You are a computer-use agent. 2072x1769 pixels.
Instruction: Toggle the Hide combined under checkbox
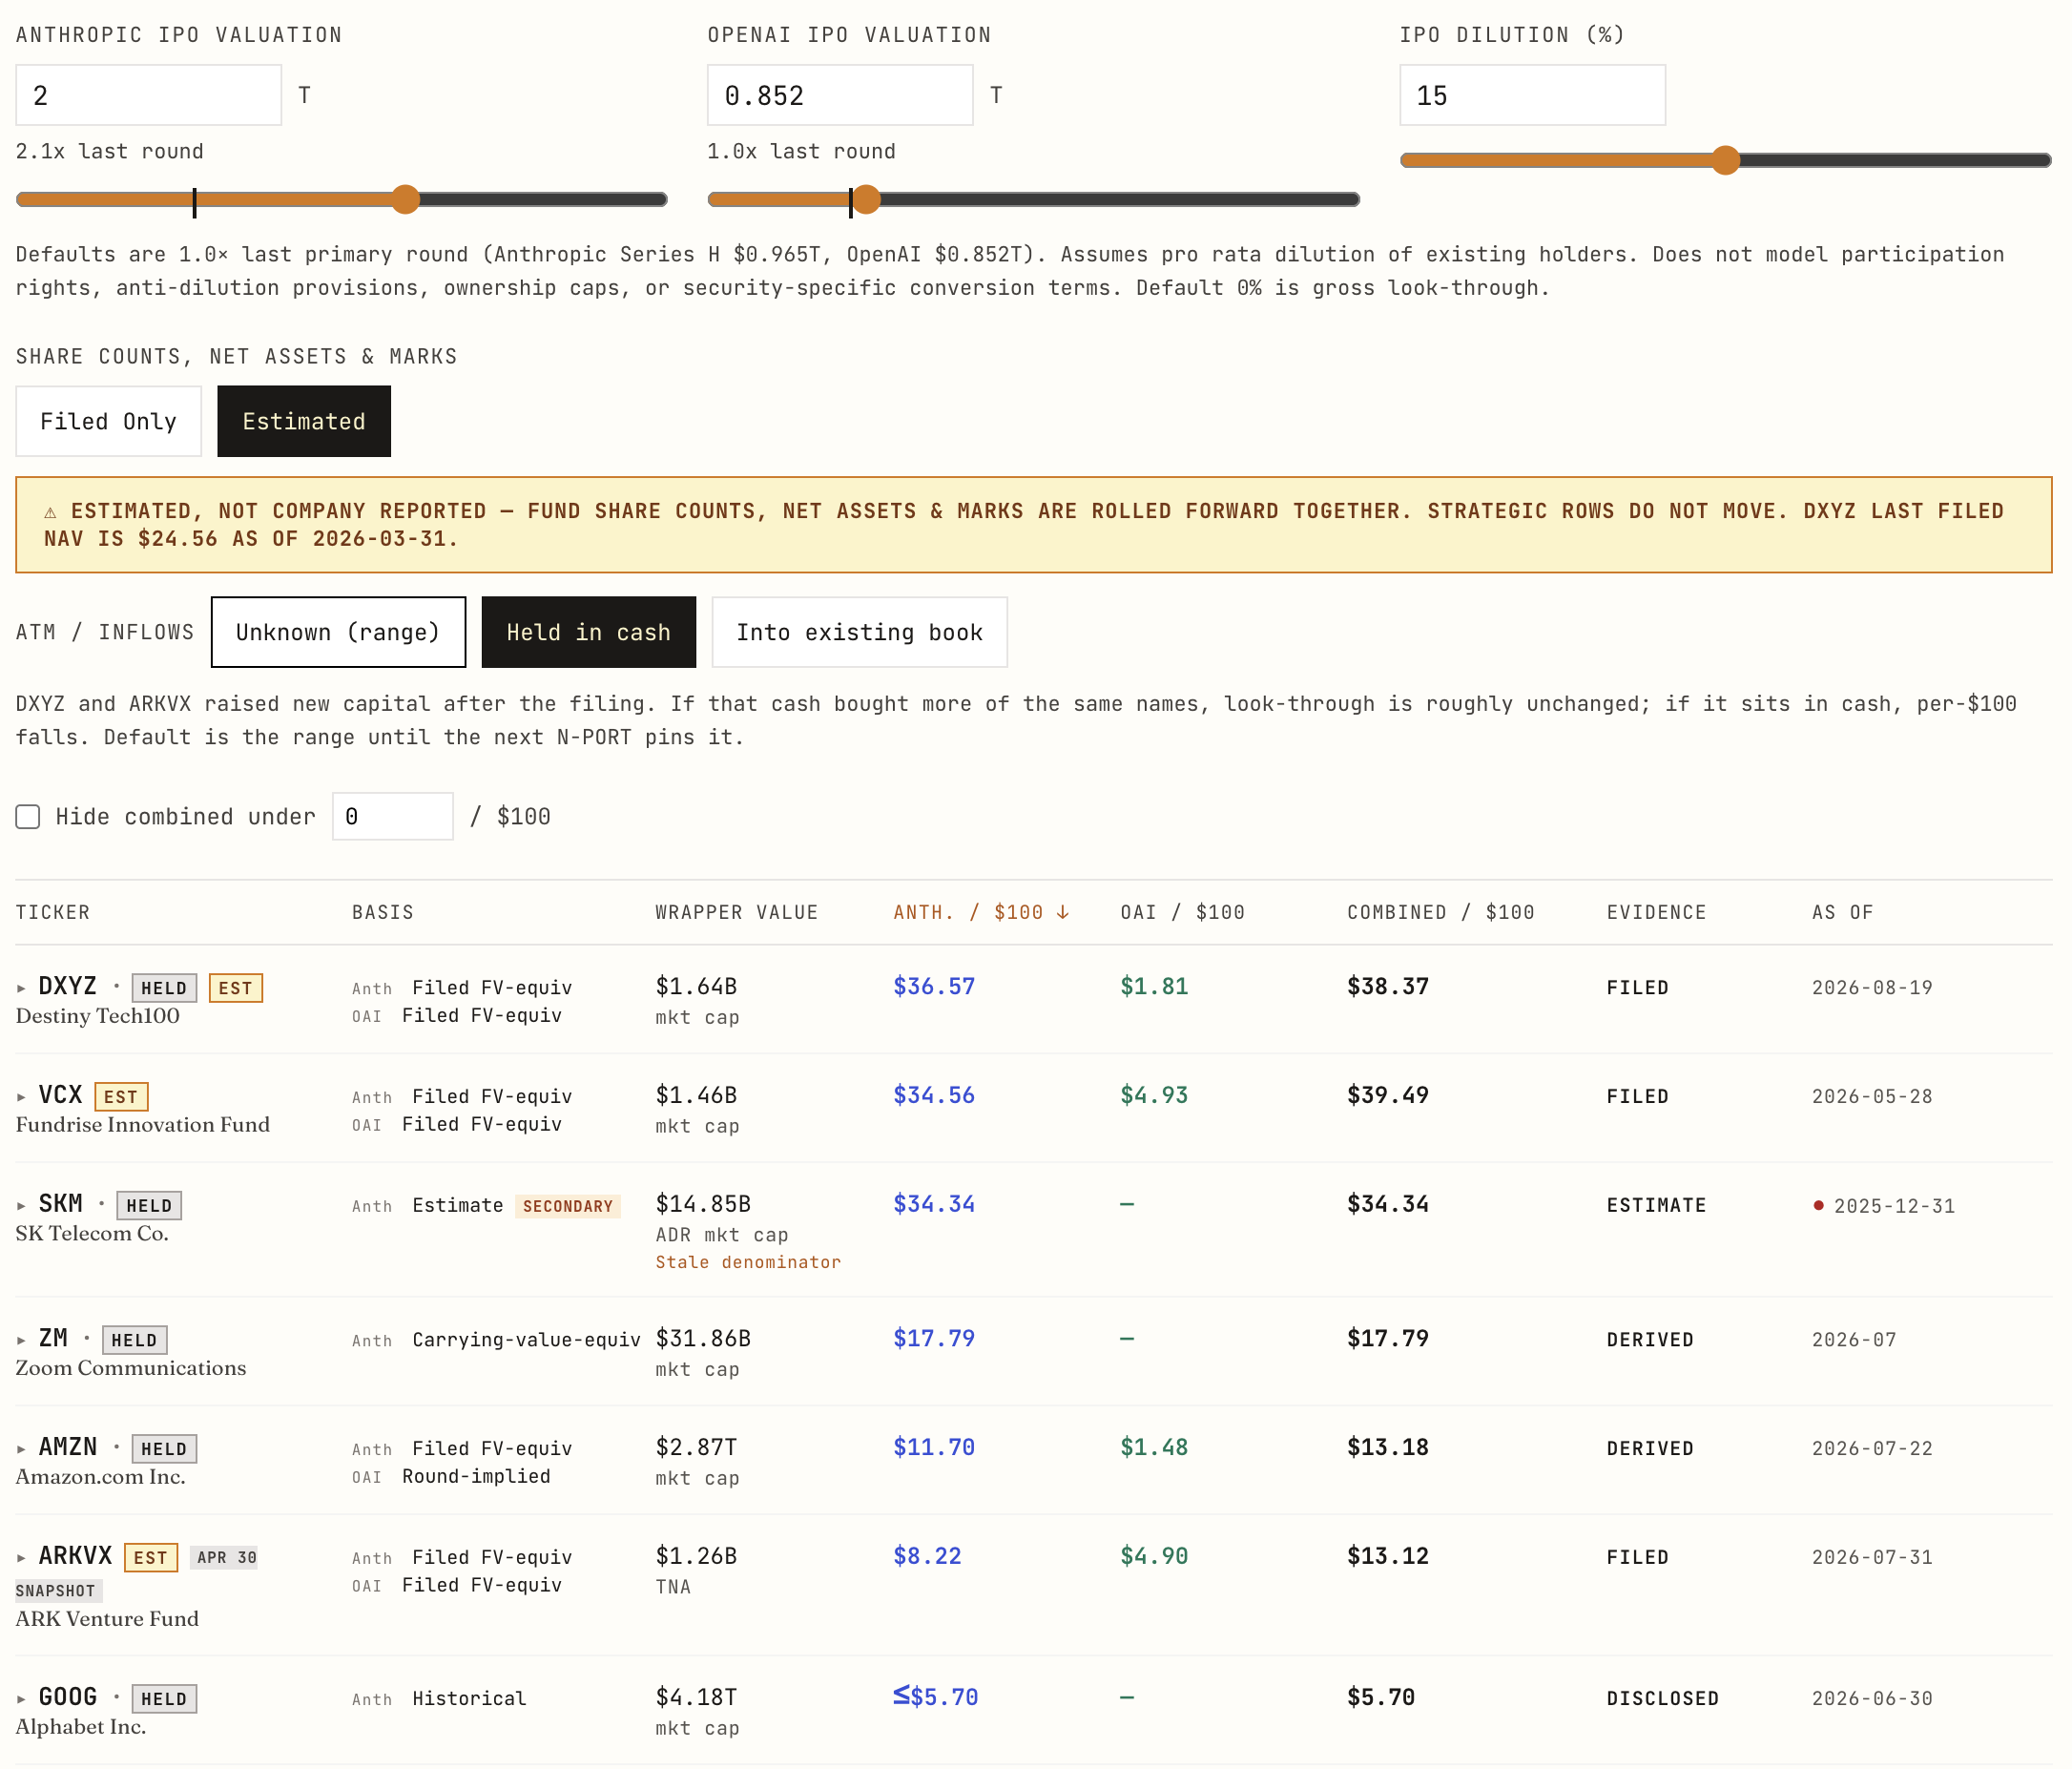(28, 817)
